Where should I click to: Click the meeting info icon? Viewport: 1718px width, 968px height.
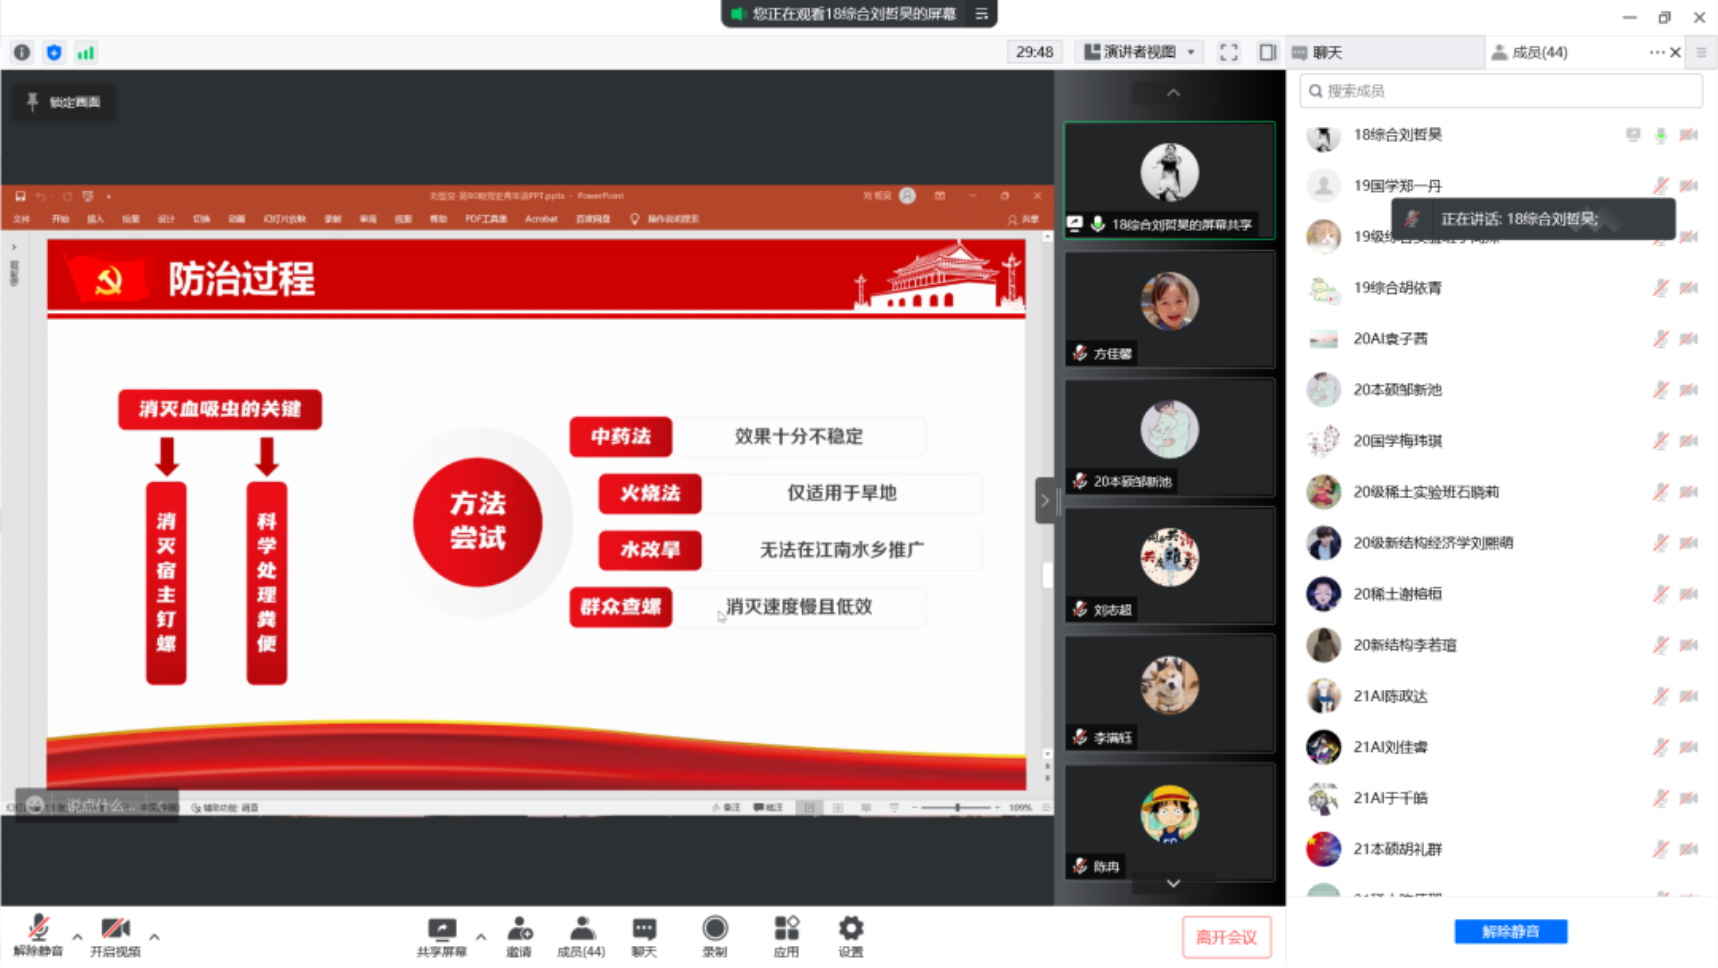click(x=22, y=52)
